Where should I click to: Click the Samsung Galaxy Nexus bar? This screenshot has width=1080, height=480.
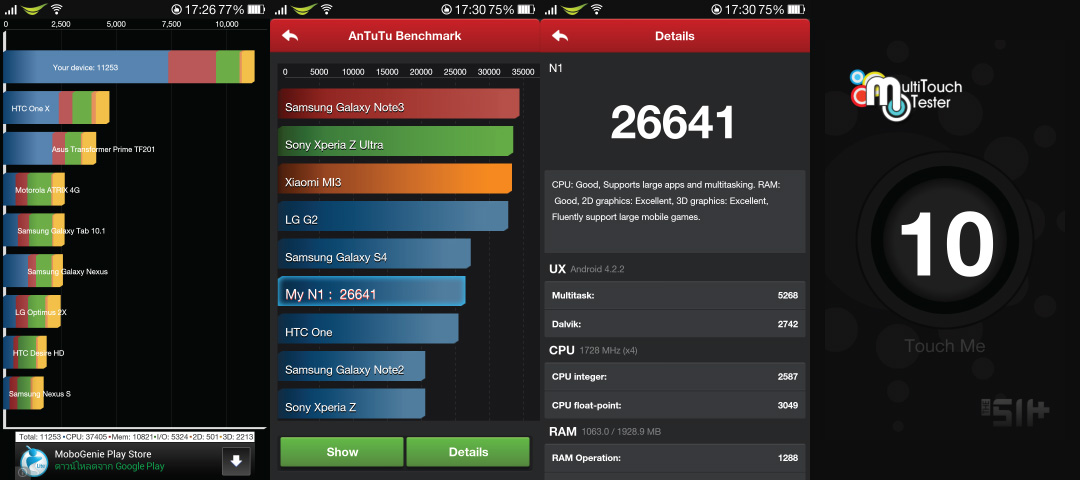[34, 271]
